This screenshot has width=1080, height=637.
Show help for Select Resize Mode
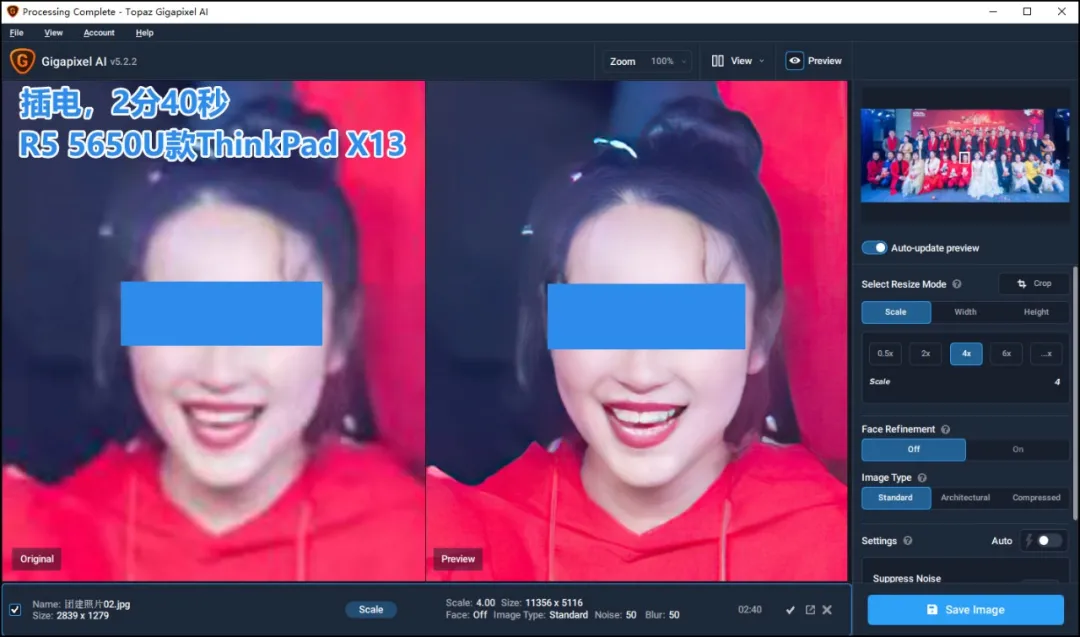[957, 284]
